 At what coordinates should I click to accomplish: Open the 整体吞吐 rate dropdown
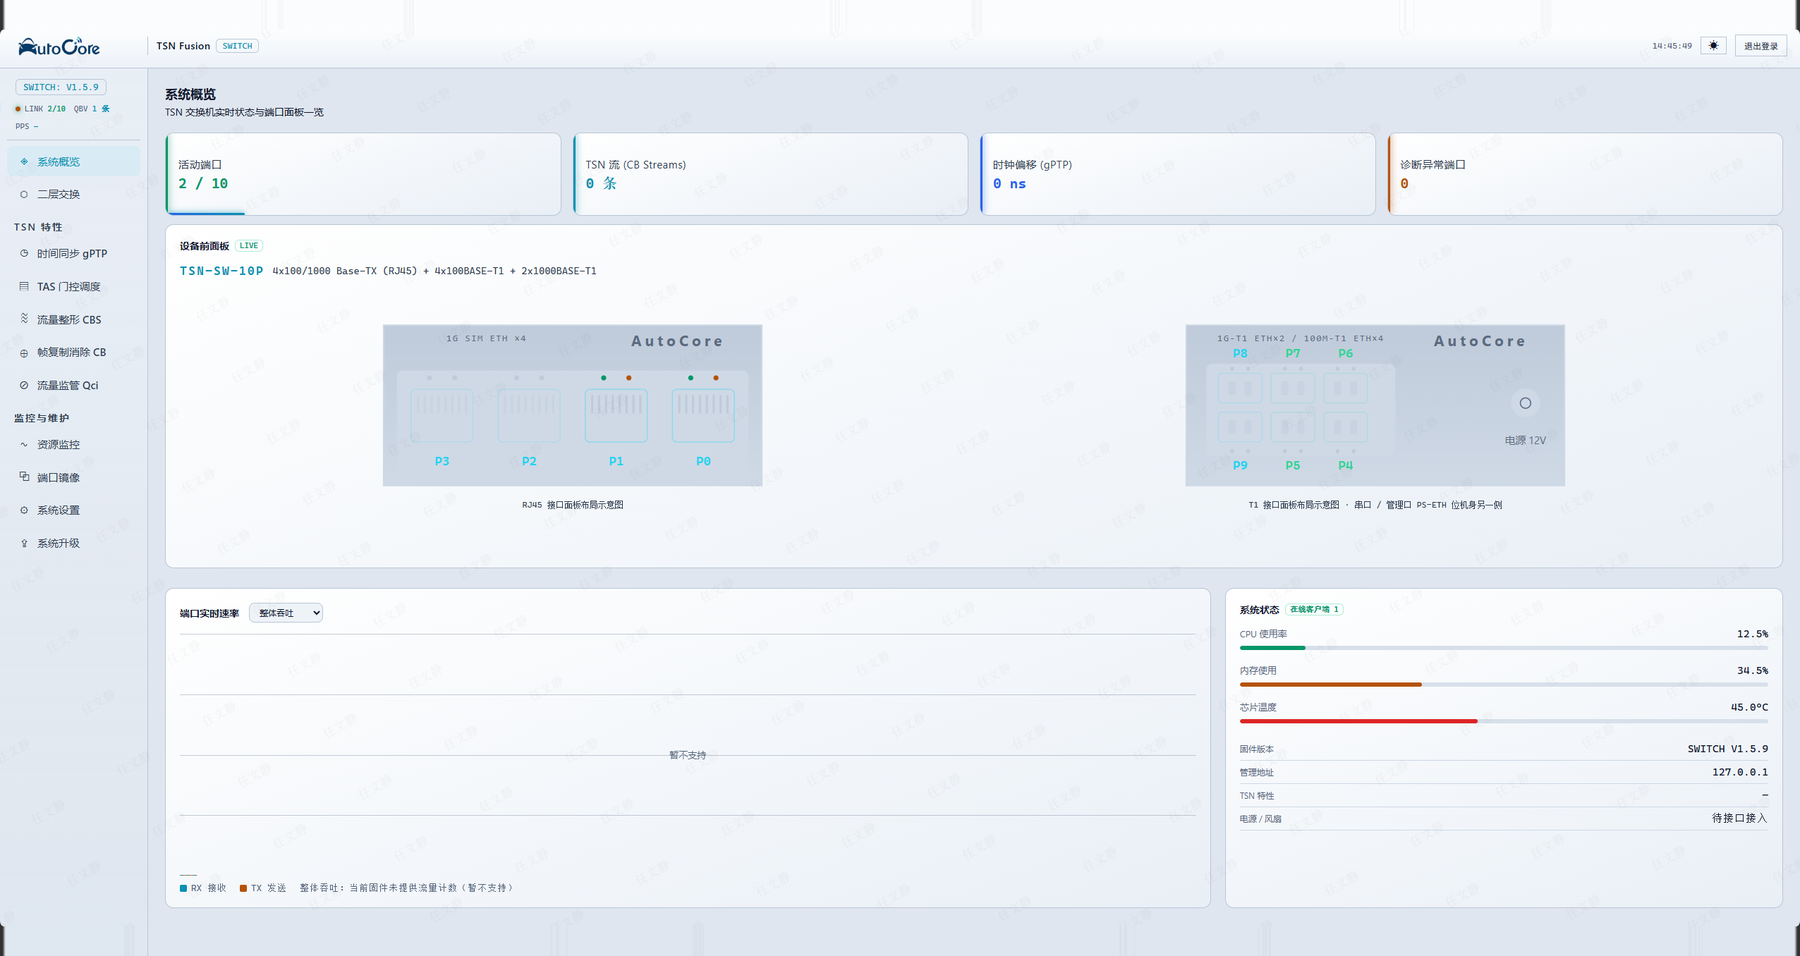pos(286,613)
